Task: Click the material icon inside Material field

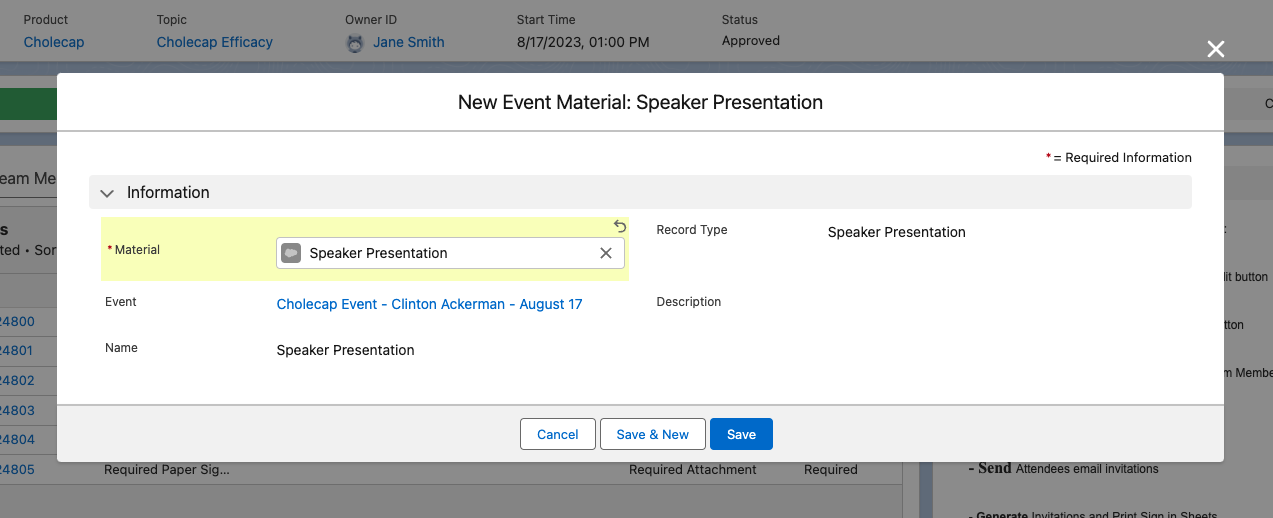Action: coord(291,253)
